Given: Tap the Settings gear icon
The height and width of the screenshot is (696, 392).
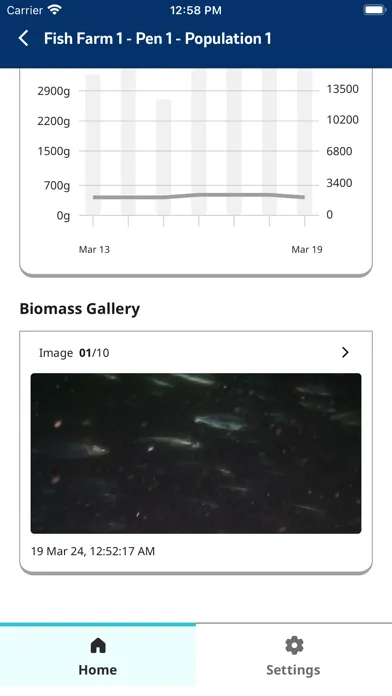Looking at the screenshot, I should 293,645.
